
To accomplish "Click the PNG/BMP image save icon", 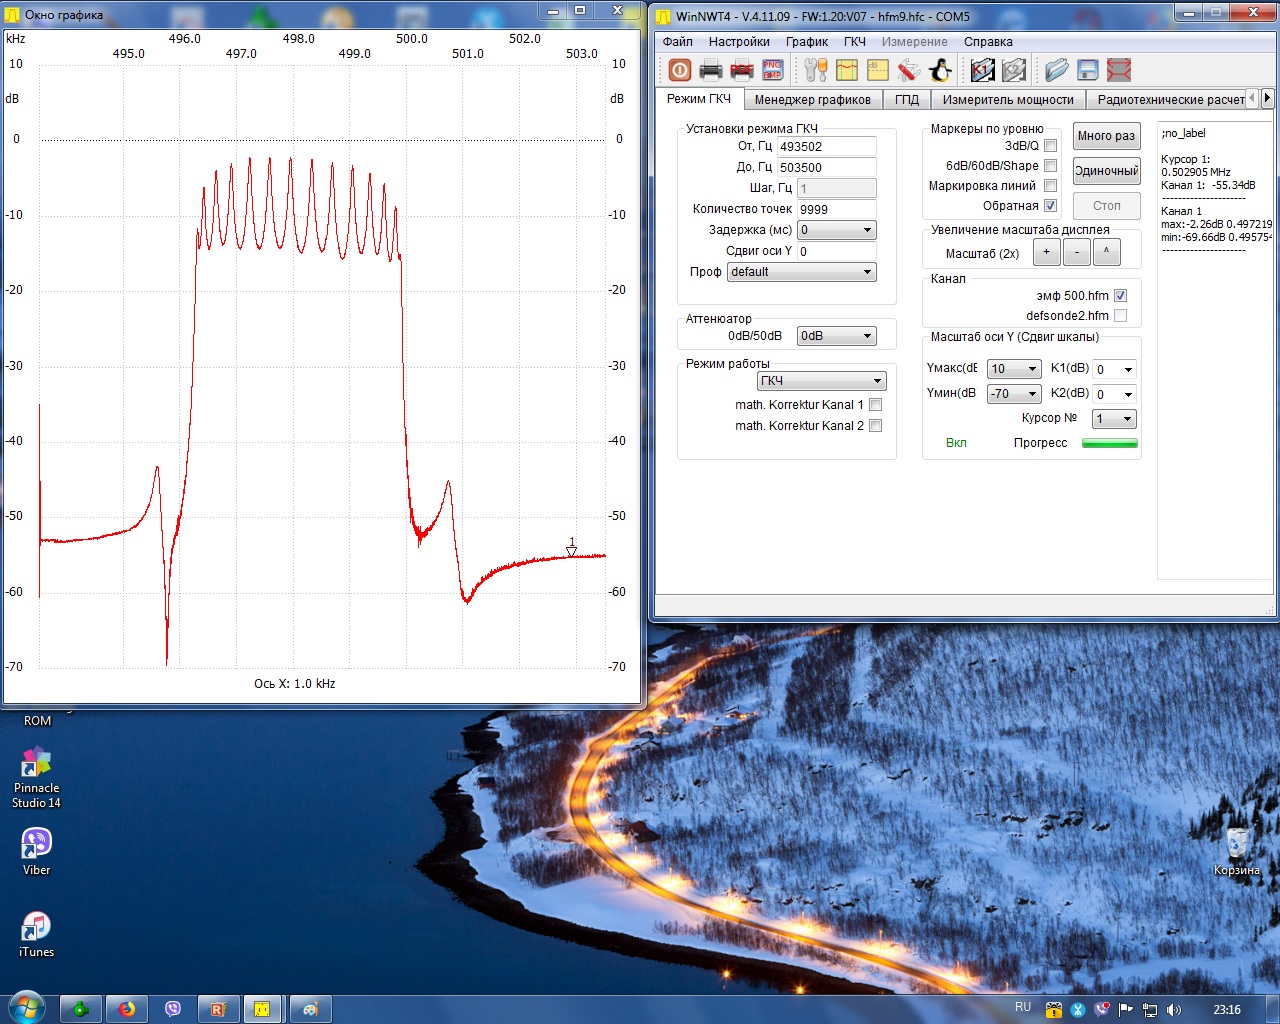I will click(x=773, y=70).
